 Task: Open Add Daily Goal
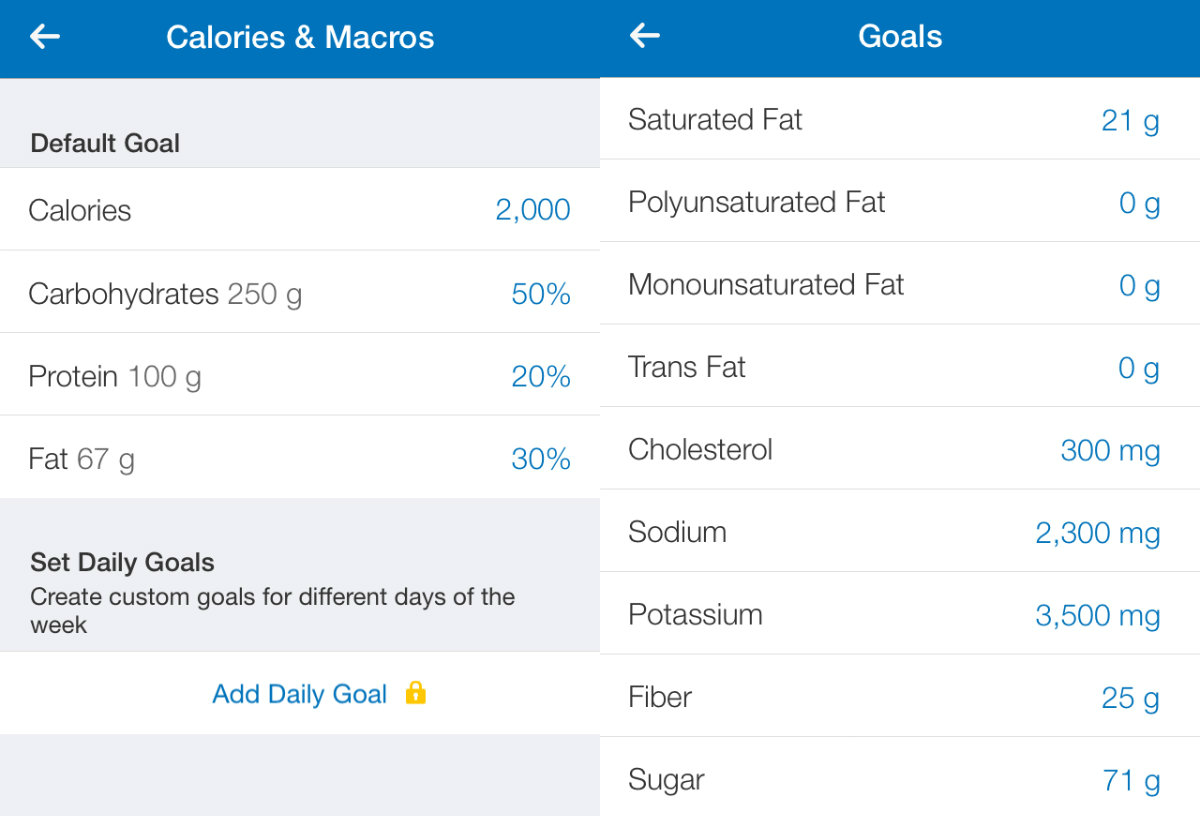coord(299,694)
